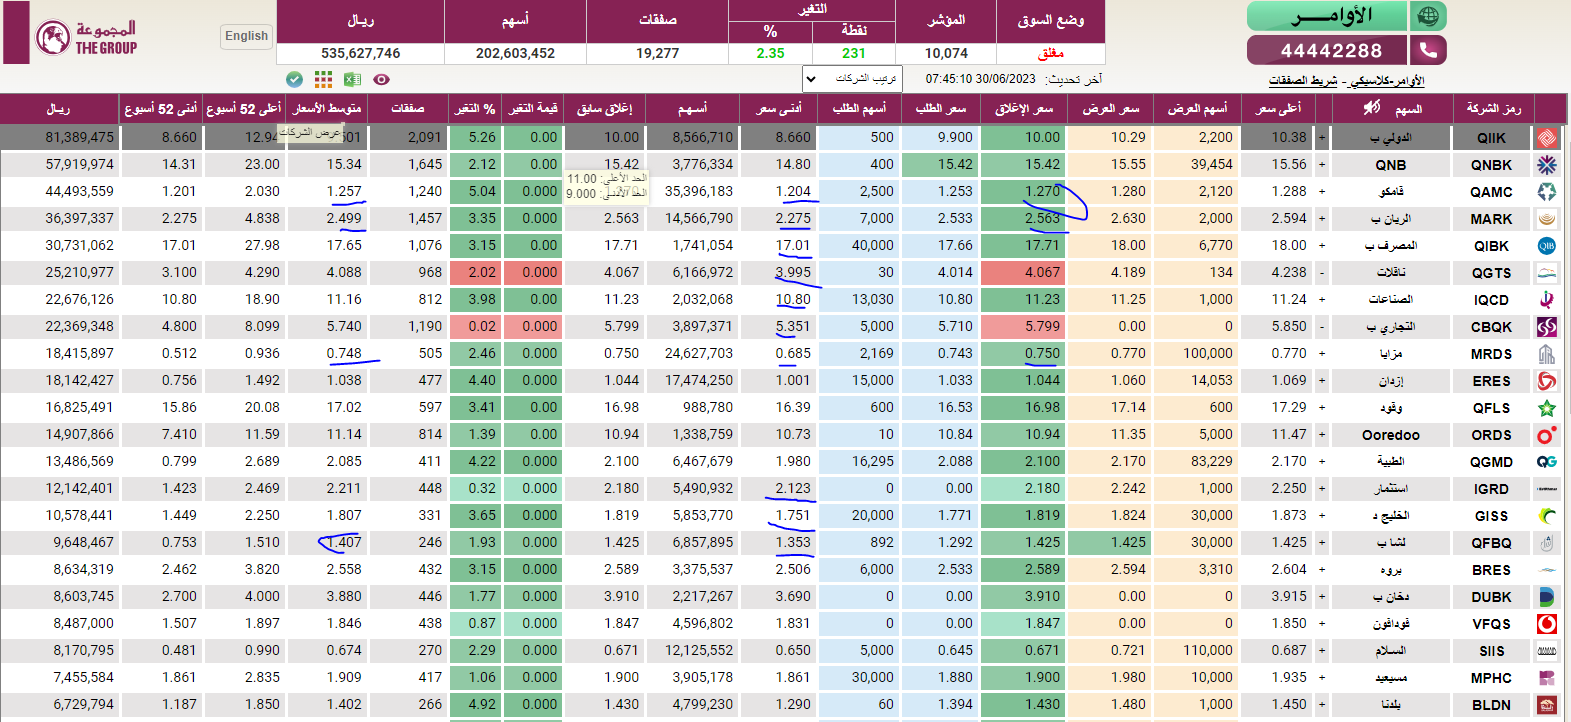Open the BLDN company logo icon
1571x722 pixels.
click(x=1547, y=705)
